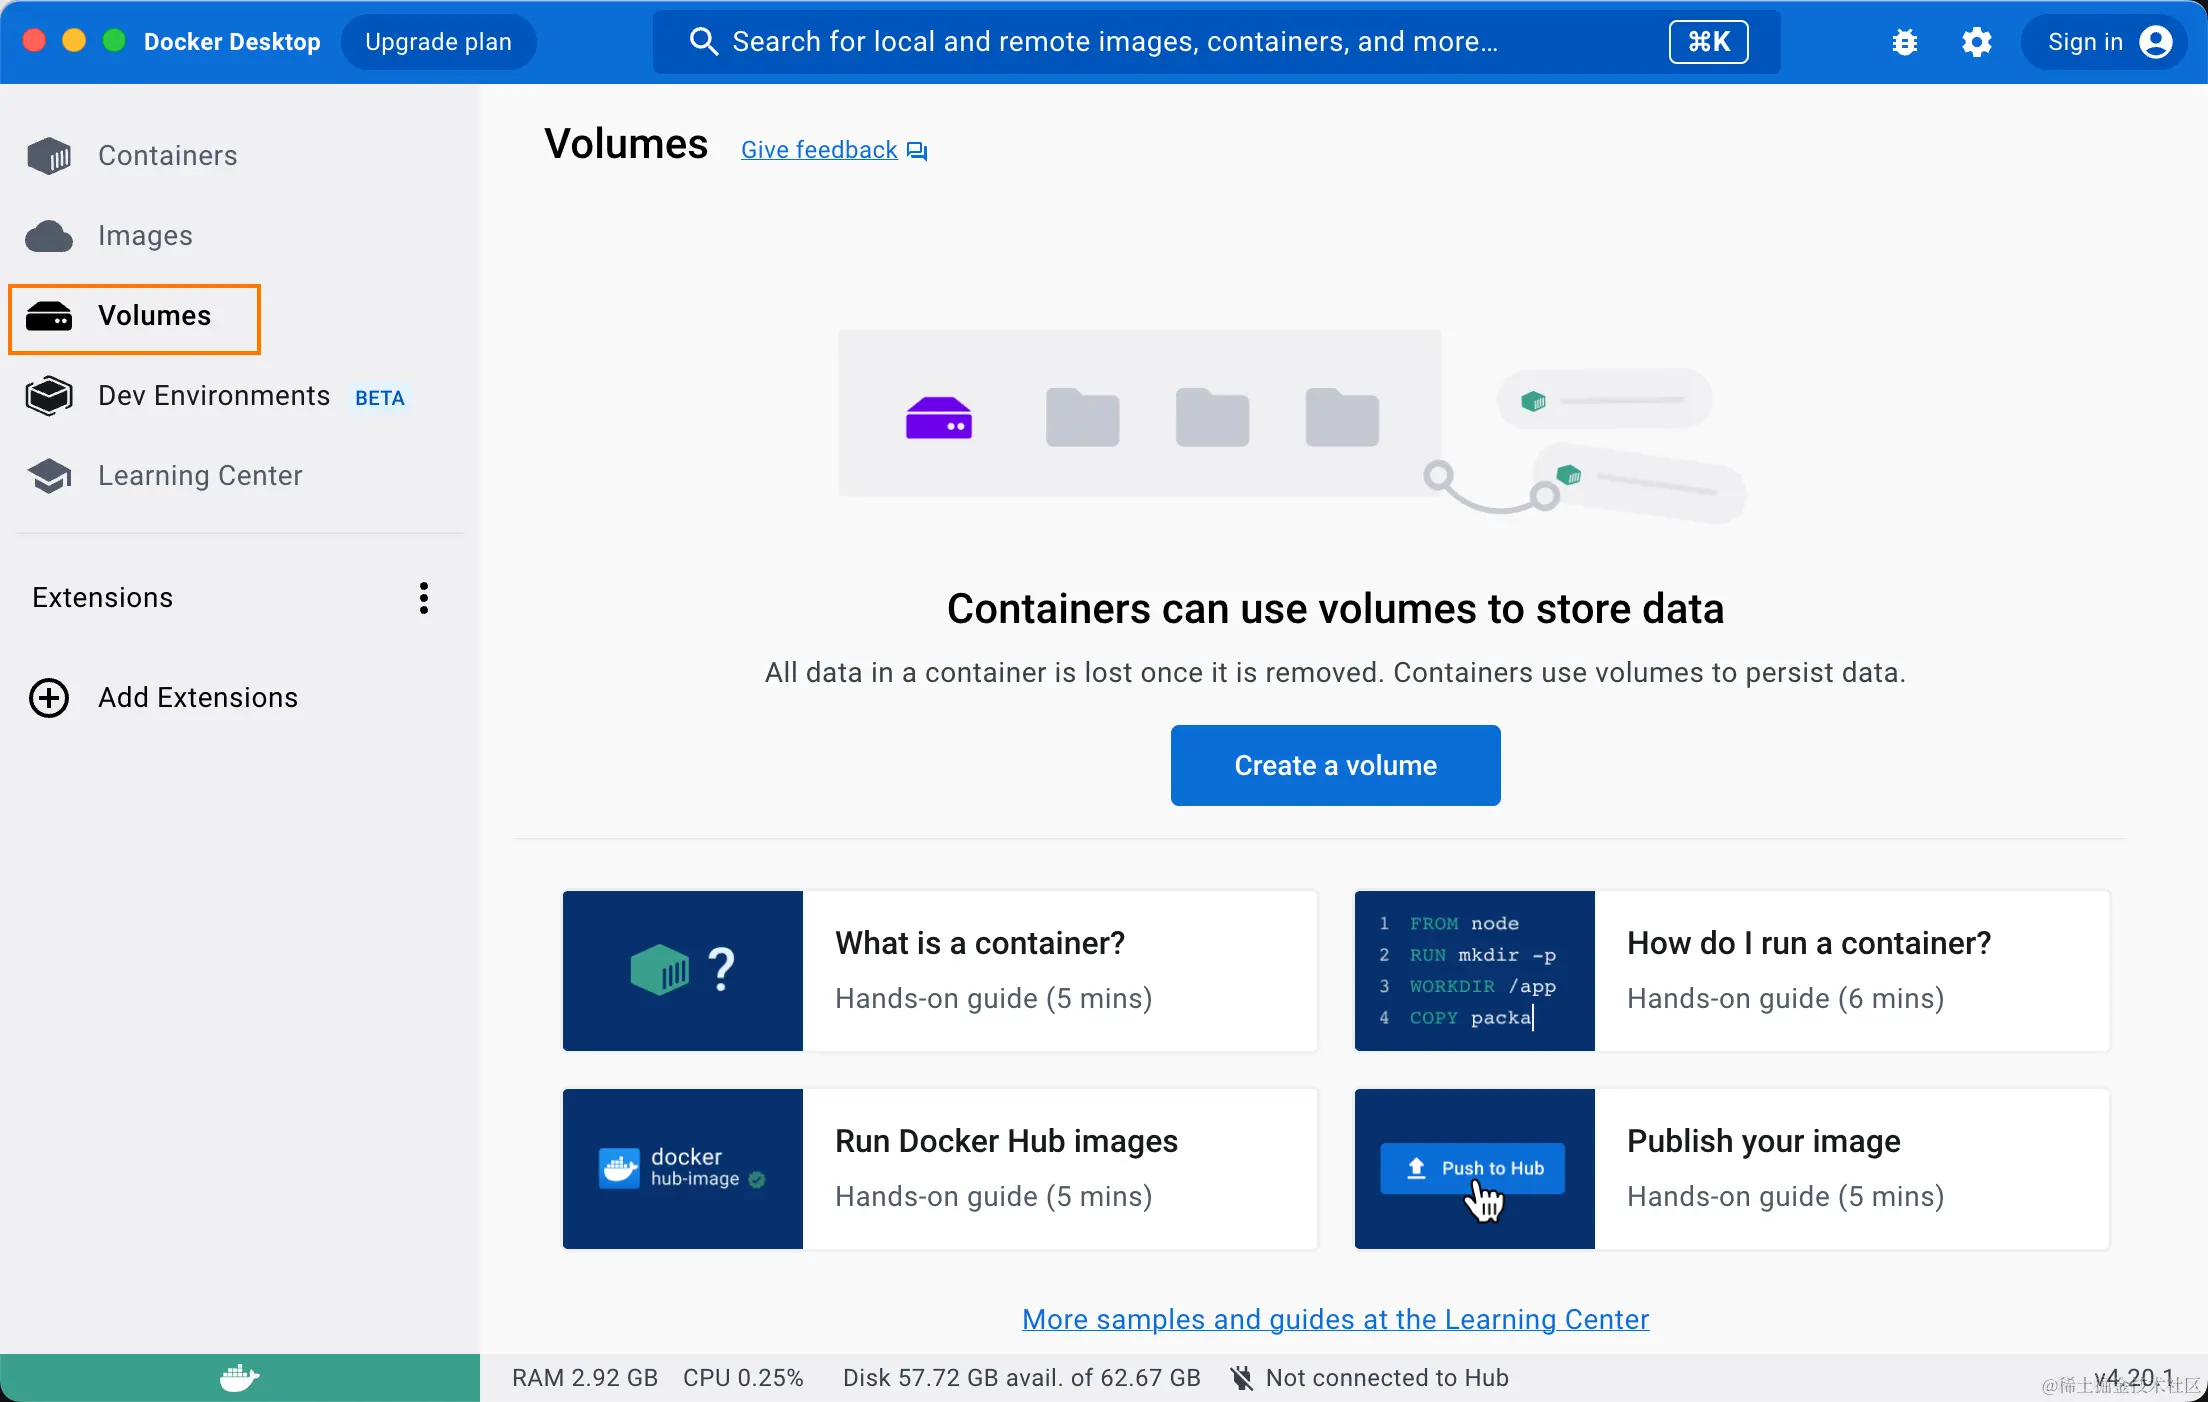Viewport: 2208px width, 1402px height.
Task: Open settings with the gear icon
Action: (1976, 42)
